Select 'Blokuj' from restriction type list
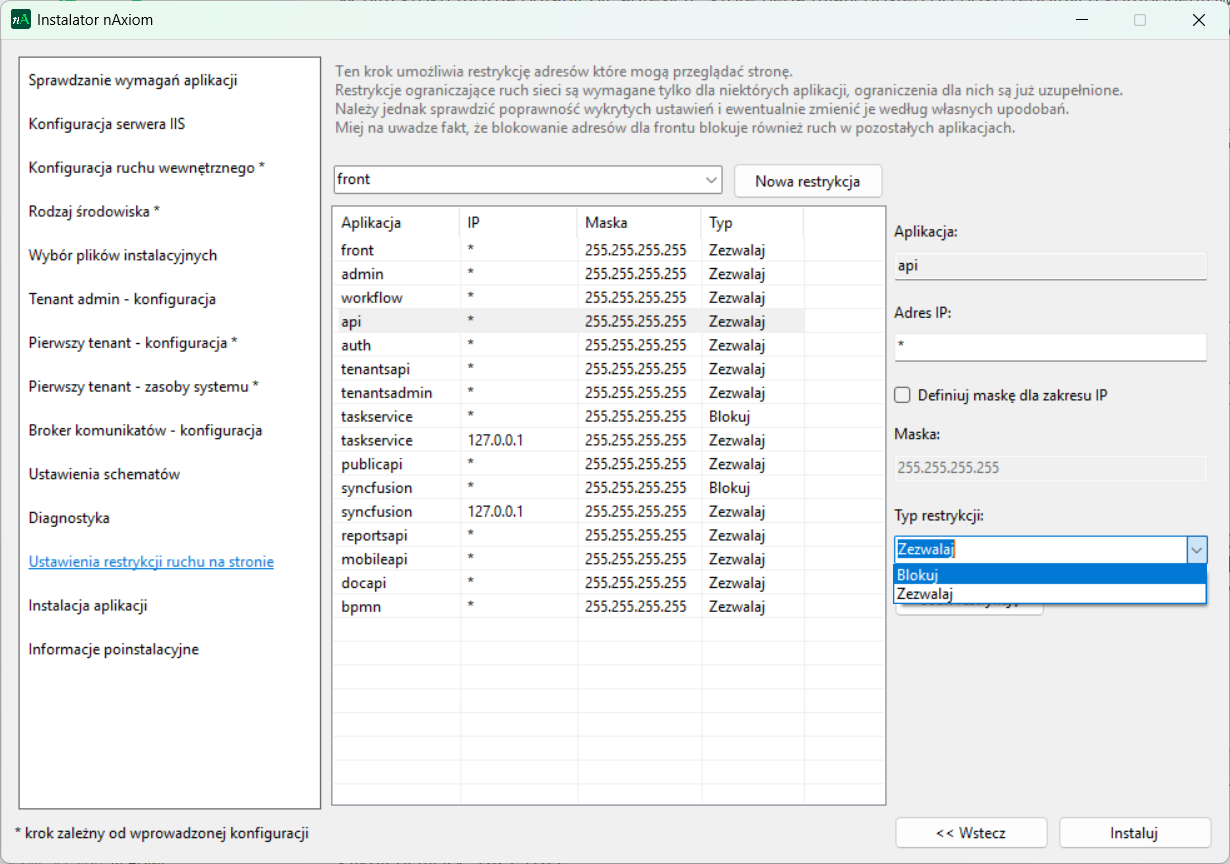The image size is (1230, 864). tap(1050, 574)
